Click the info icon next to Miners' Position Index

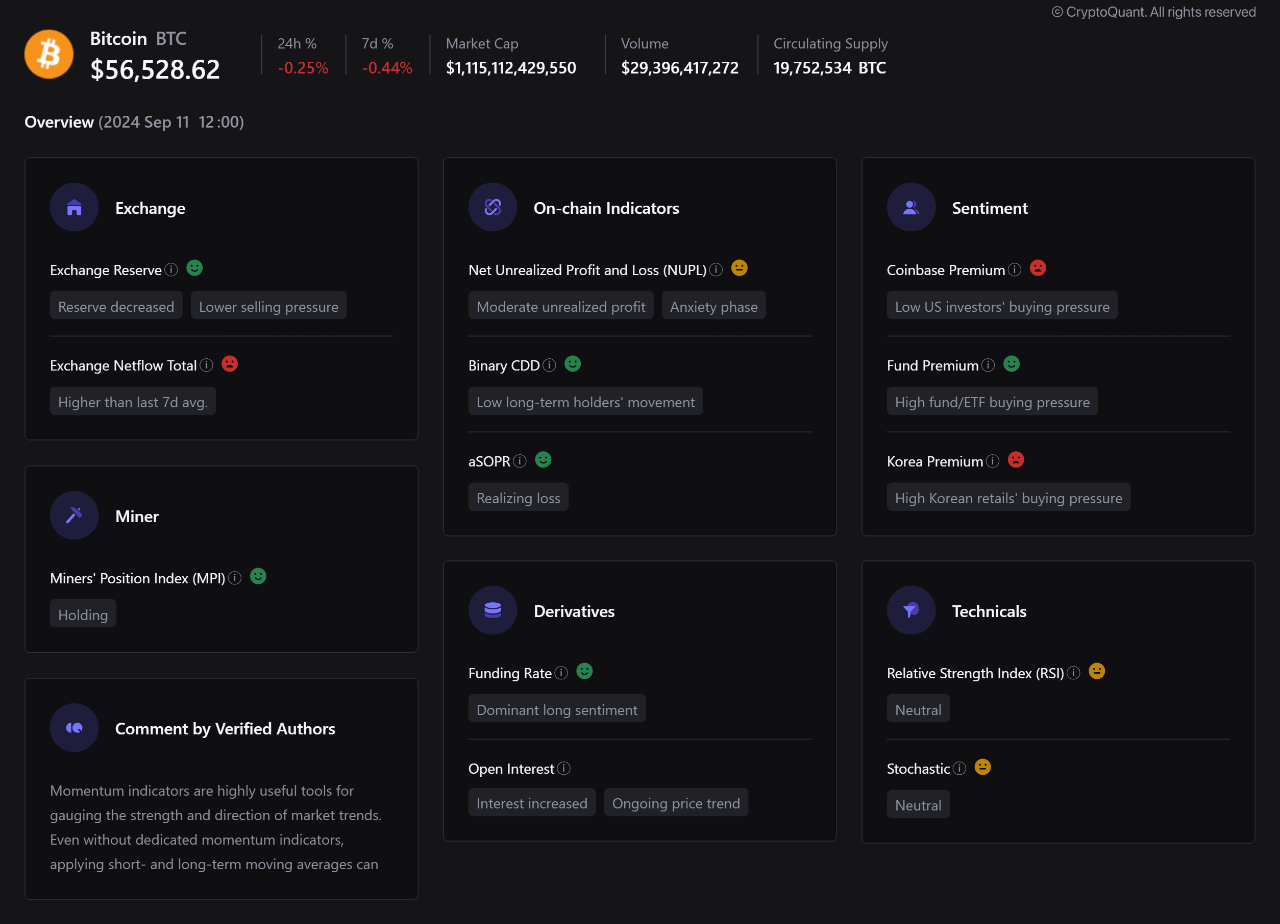[x=235, y=578]
